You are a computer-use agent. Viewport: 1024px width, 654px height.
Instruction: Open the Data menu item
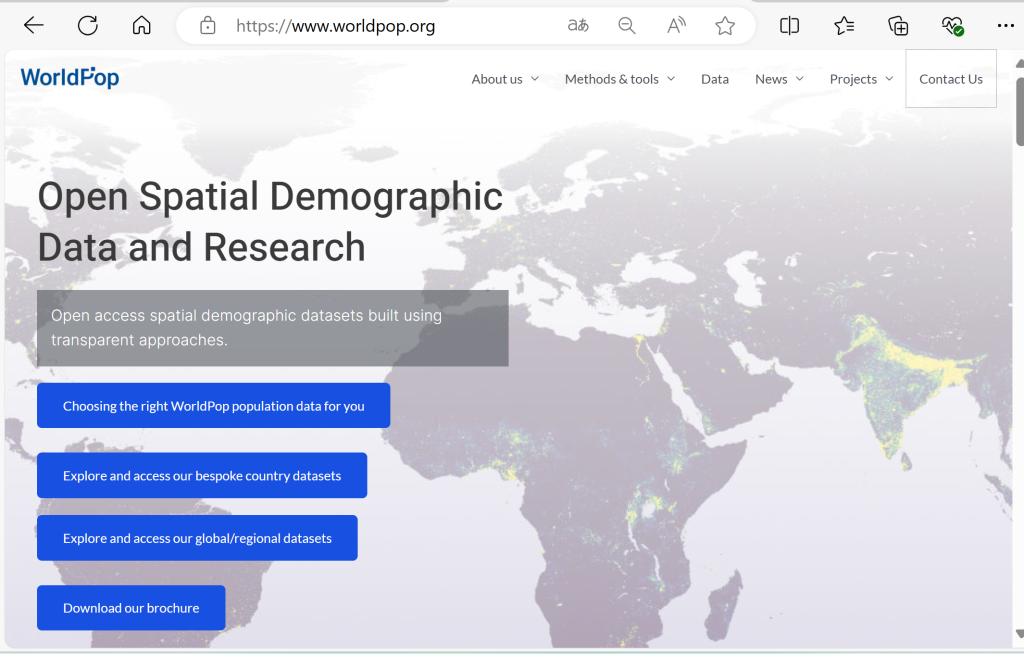(x=715, y=79)
